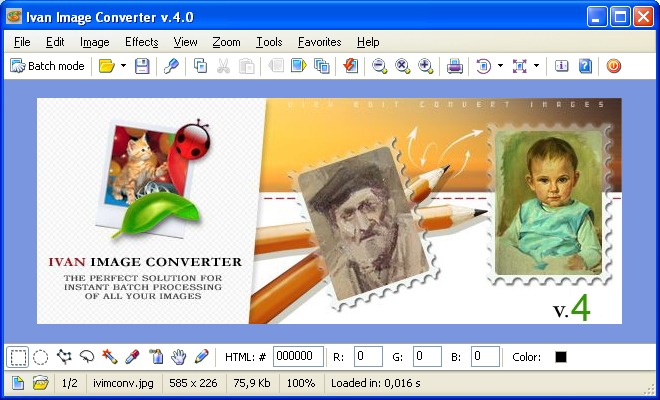Select the elliptical selection tool
The width and height of the screenshot is (660, 400).
pos(40,357)
